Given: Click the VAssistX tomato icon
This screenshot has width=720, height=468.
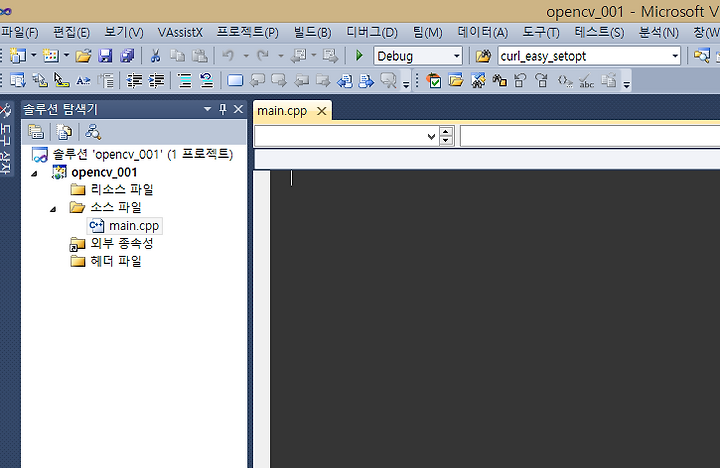Looking at the screenshot, I should (x=433, y=81).
